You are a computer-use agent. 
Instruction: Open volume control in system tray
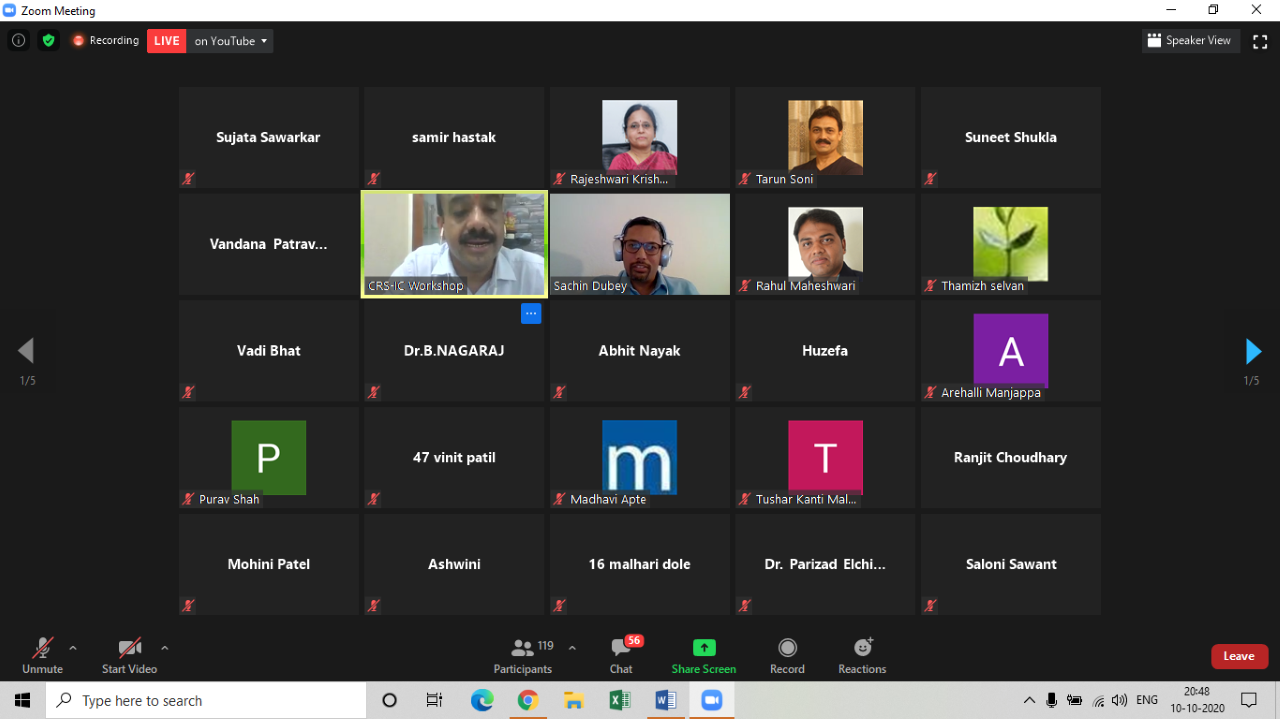[x=1119, y=700]
